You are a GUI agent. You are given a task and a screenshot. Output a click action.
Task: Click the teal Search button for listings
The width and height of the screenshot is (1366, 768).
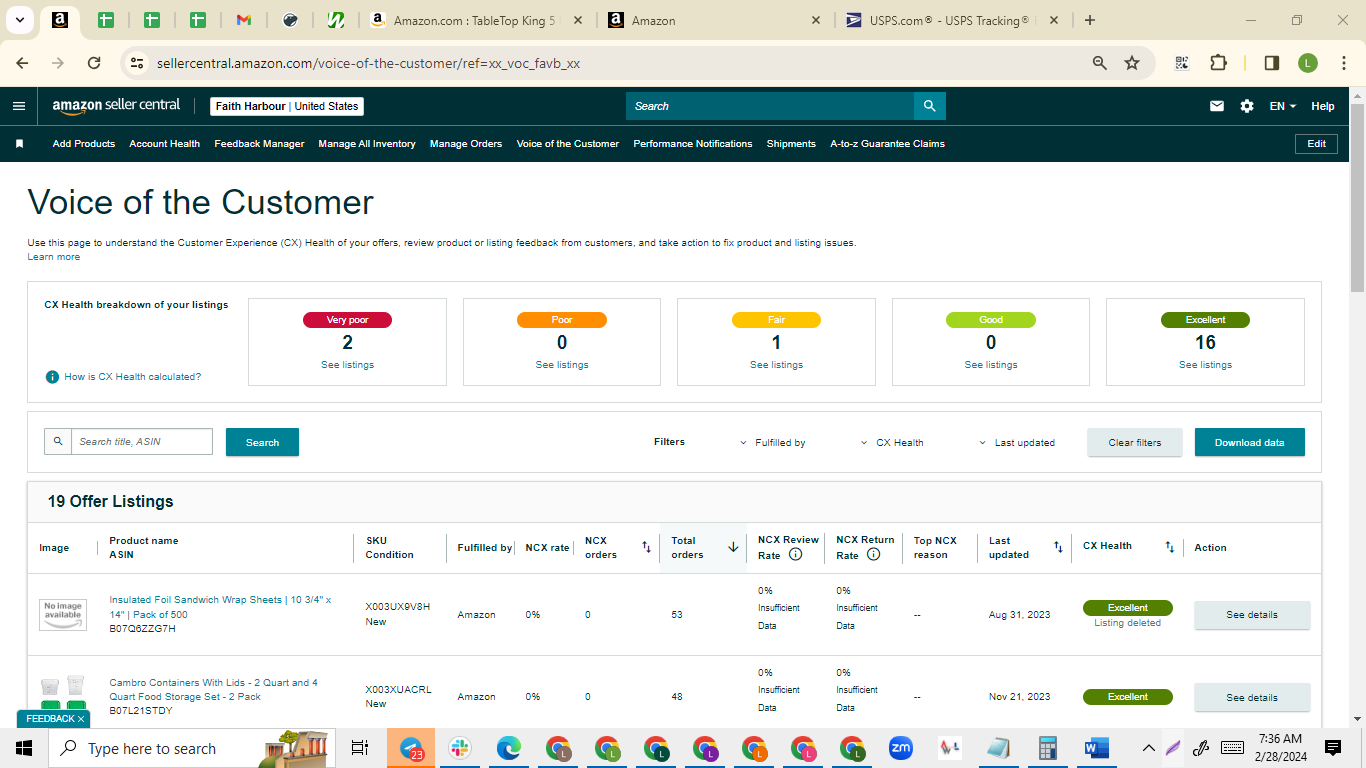pyautogui.click(x=262, y=442)
